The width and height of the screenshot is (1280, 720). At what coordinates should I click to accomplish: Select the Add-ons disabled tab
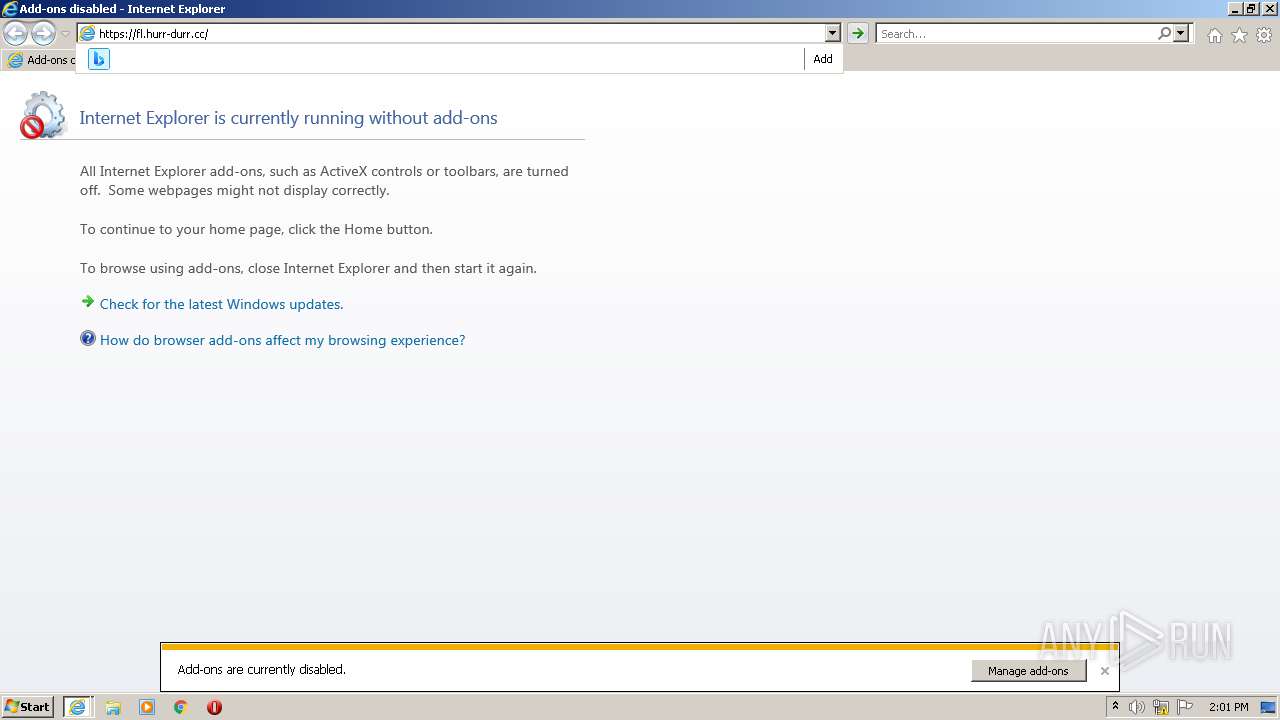(40, 60)
